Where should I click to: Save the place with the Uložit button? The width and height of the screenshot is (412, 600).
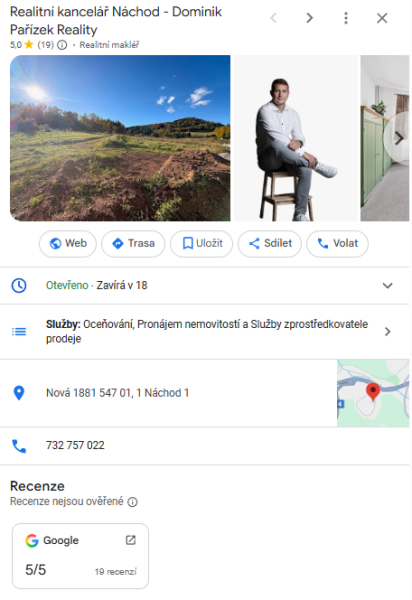201,243
